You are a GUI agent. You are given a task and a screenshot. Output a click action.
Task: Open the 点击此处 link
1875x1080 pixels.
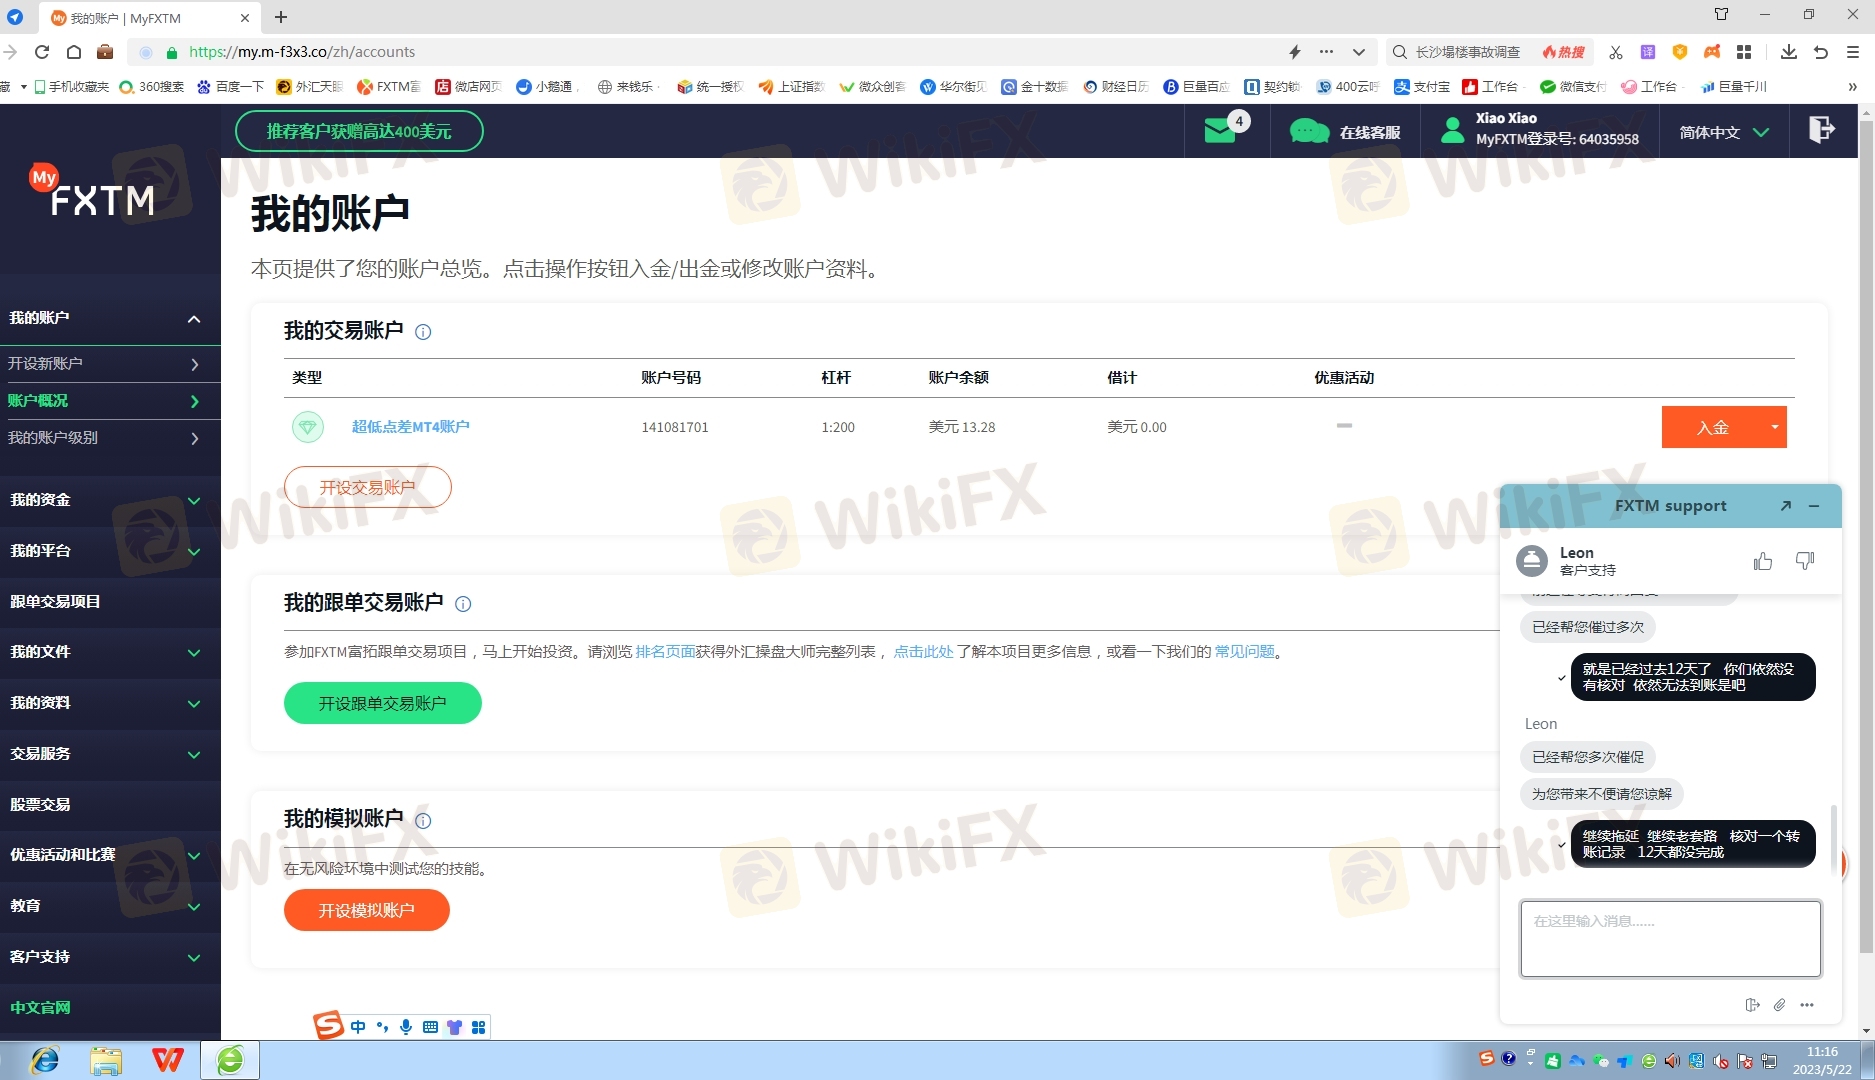[923, 652]
